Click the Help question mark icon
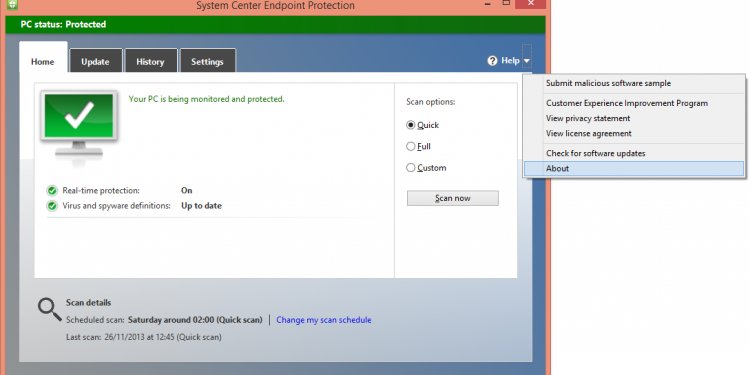This screenshot has height=375, width=750. [492, 61]
